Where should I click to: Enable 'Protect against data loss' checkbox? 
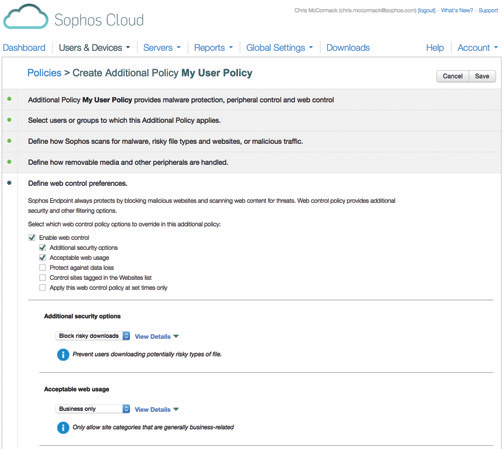point(42,267)
